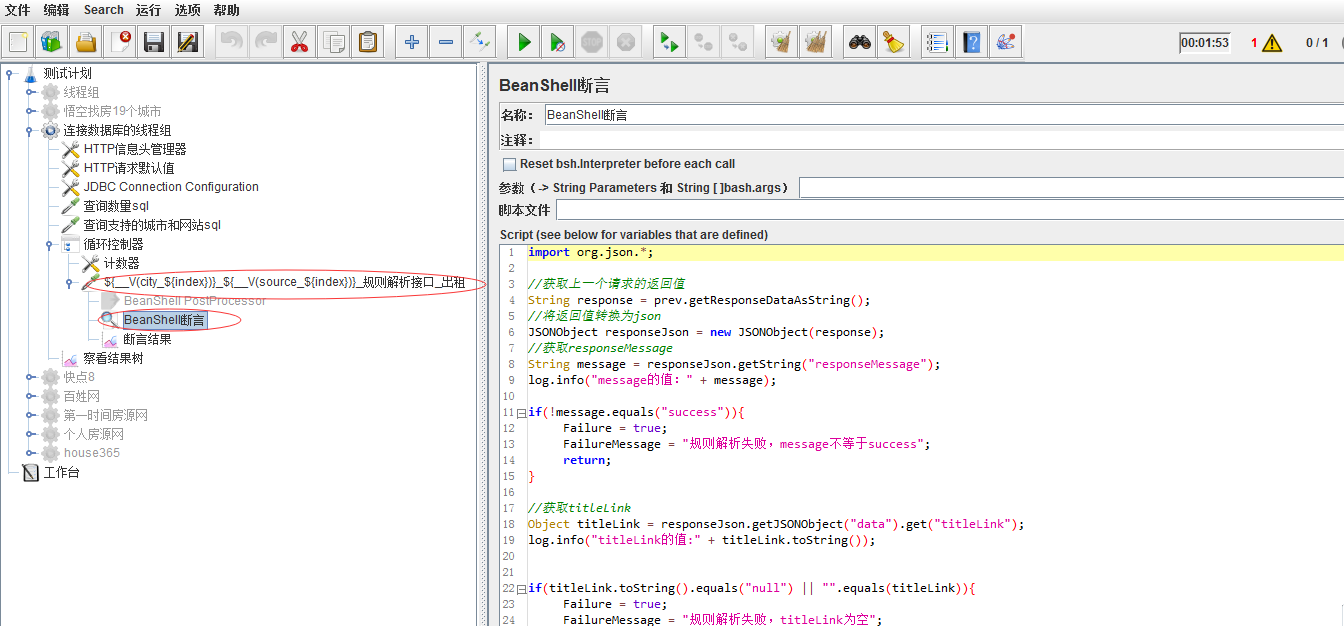Enable Reset bsh.Interpreter before each call
This screenshot has height=626, width=1344.
tap(510, 164)
